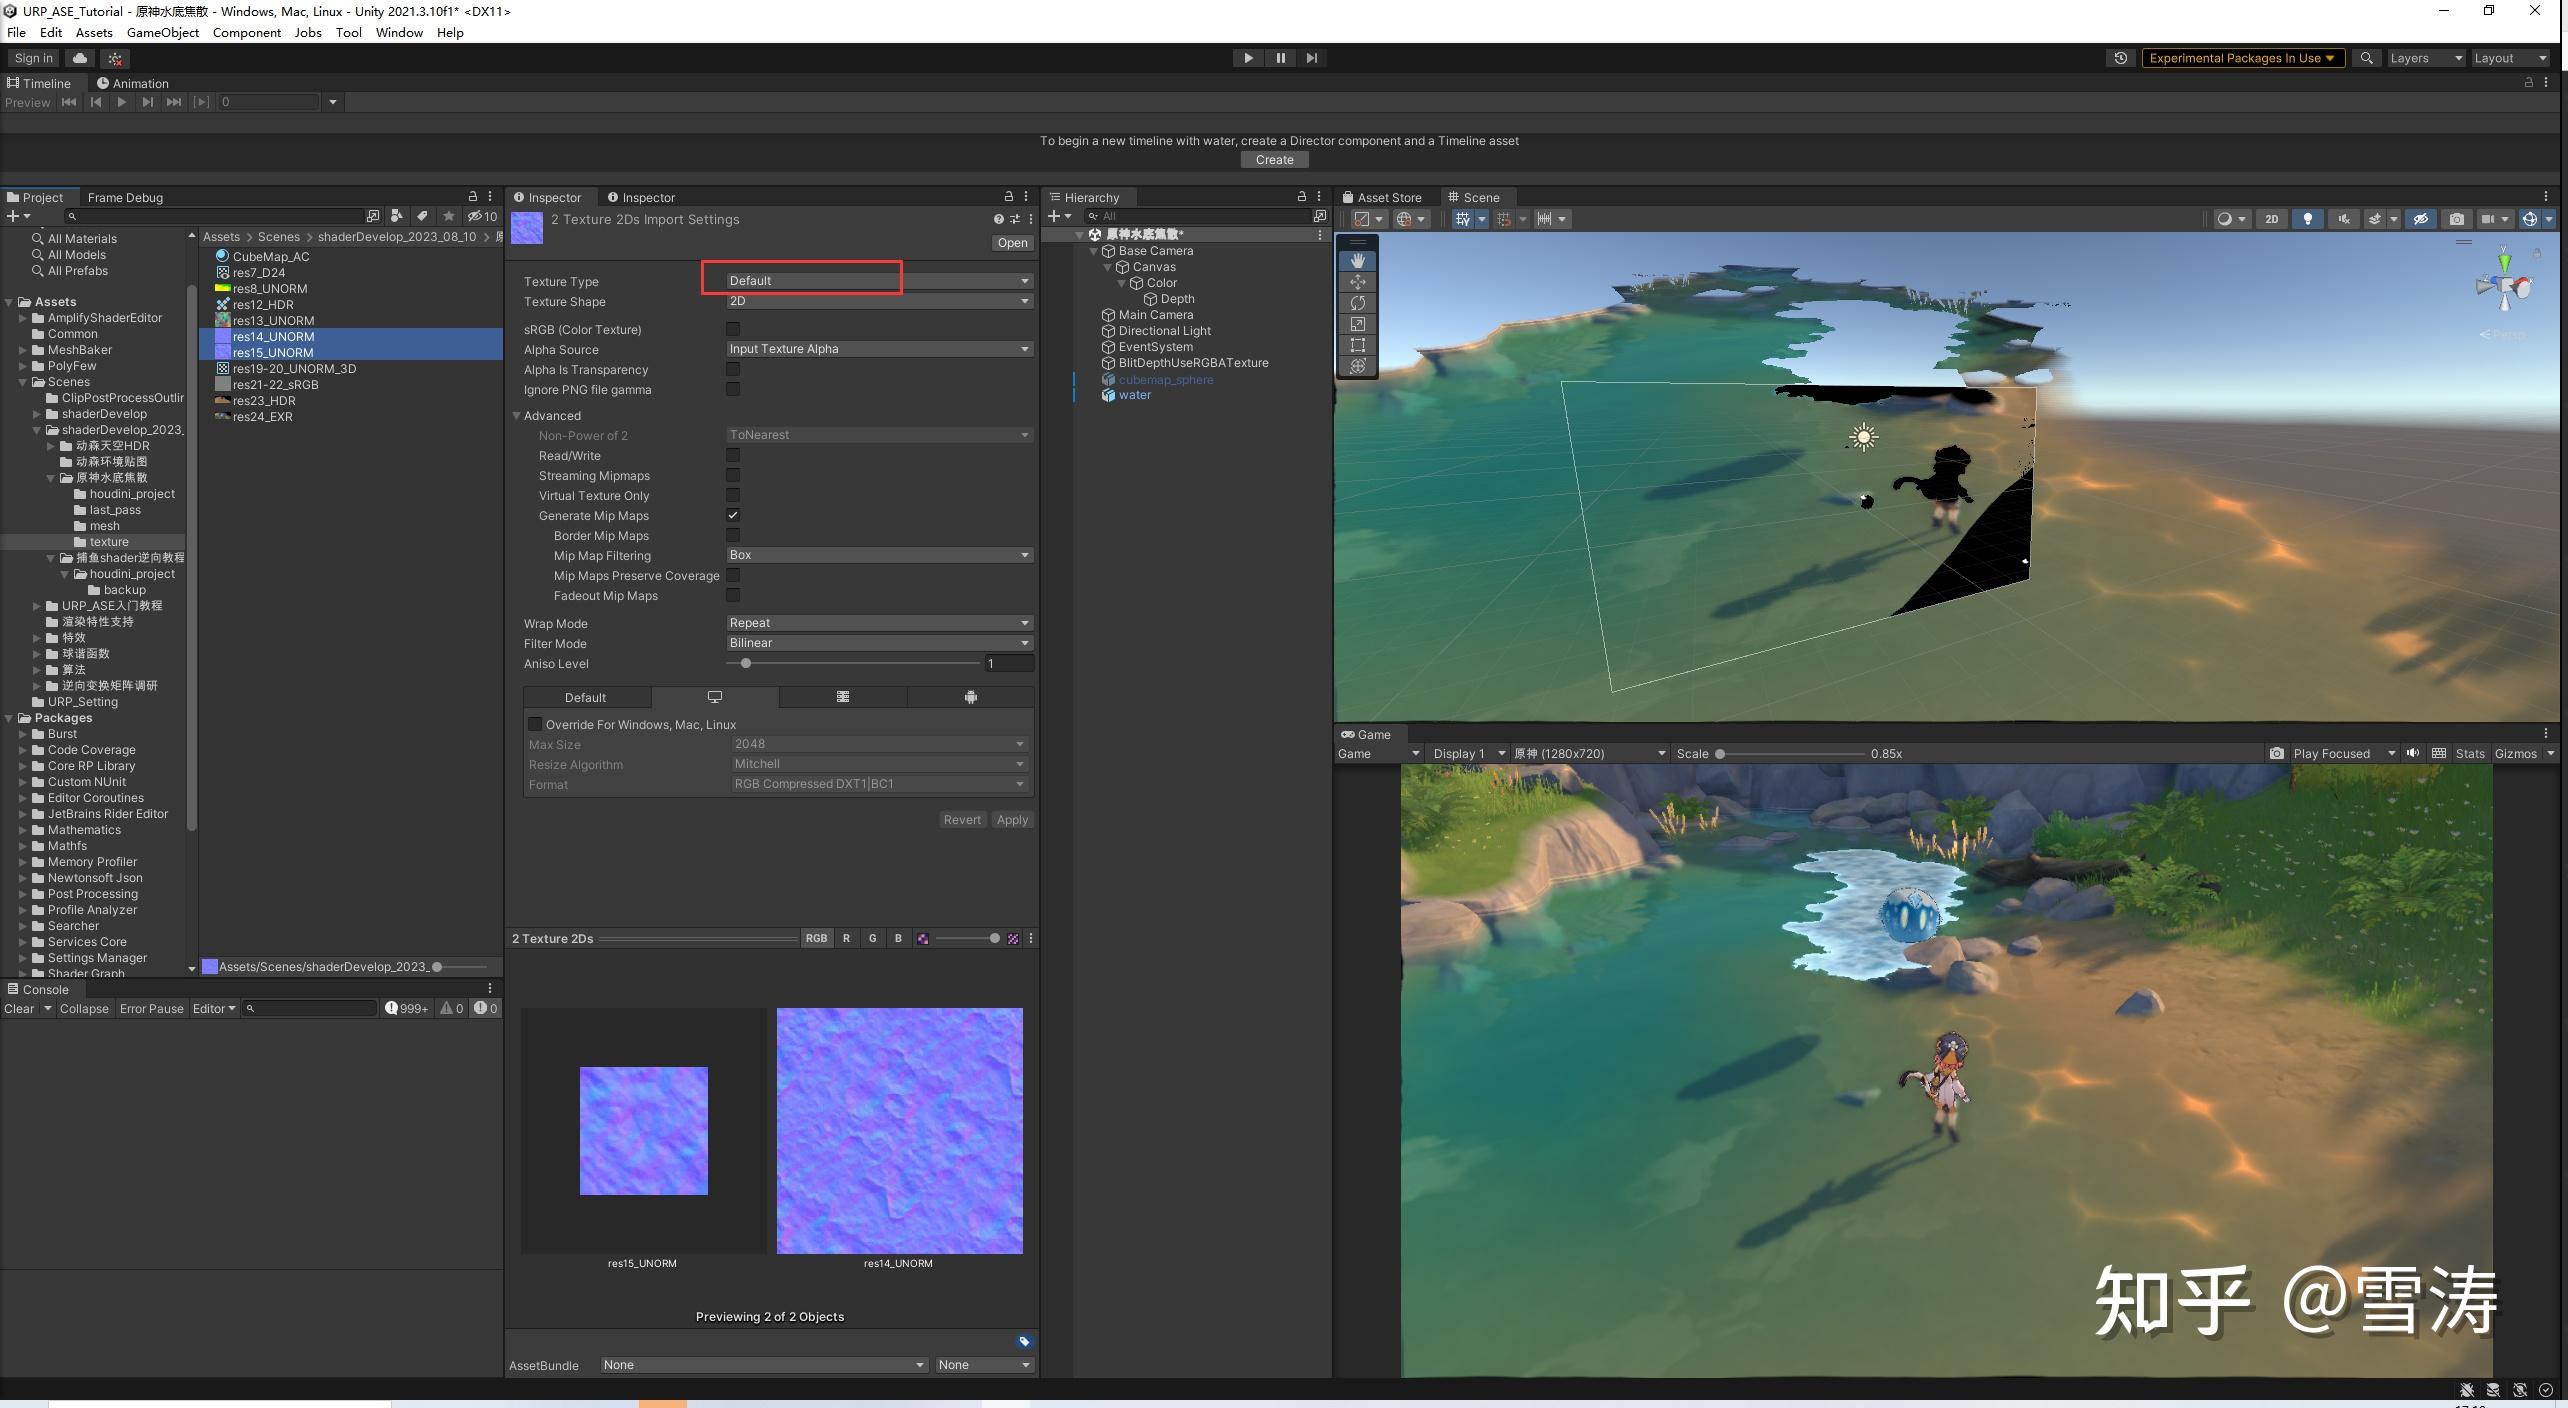Toggle sRGB (Color Texture) checkbox
The image size is (2568, 1408).
click(x=733, y=329)
